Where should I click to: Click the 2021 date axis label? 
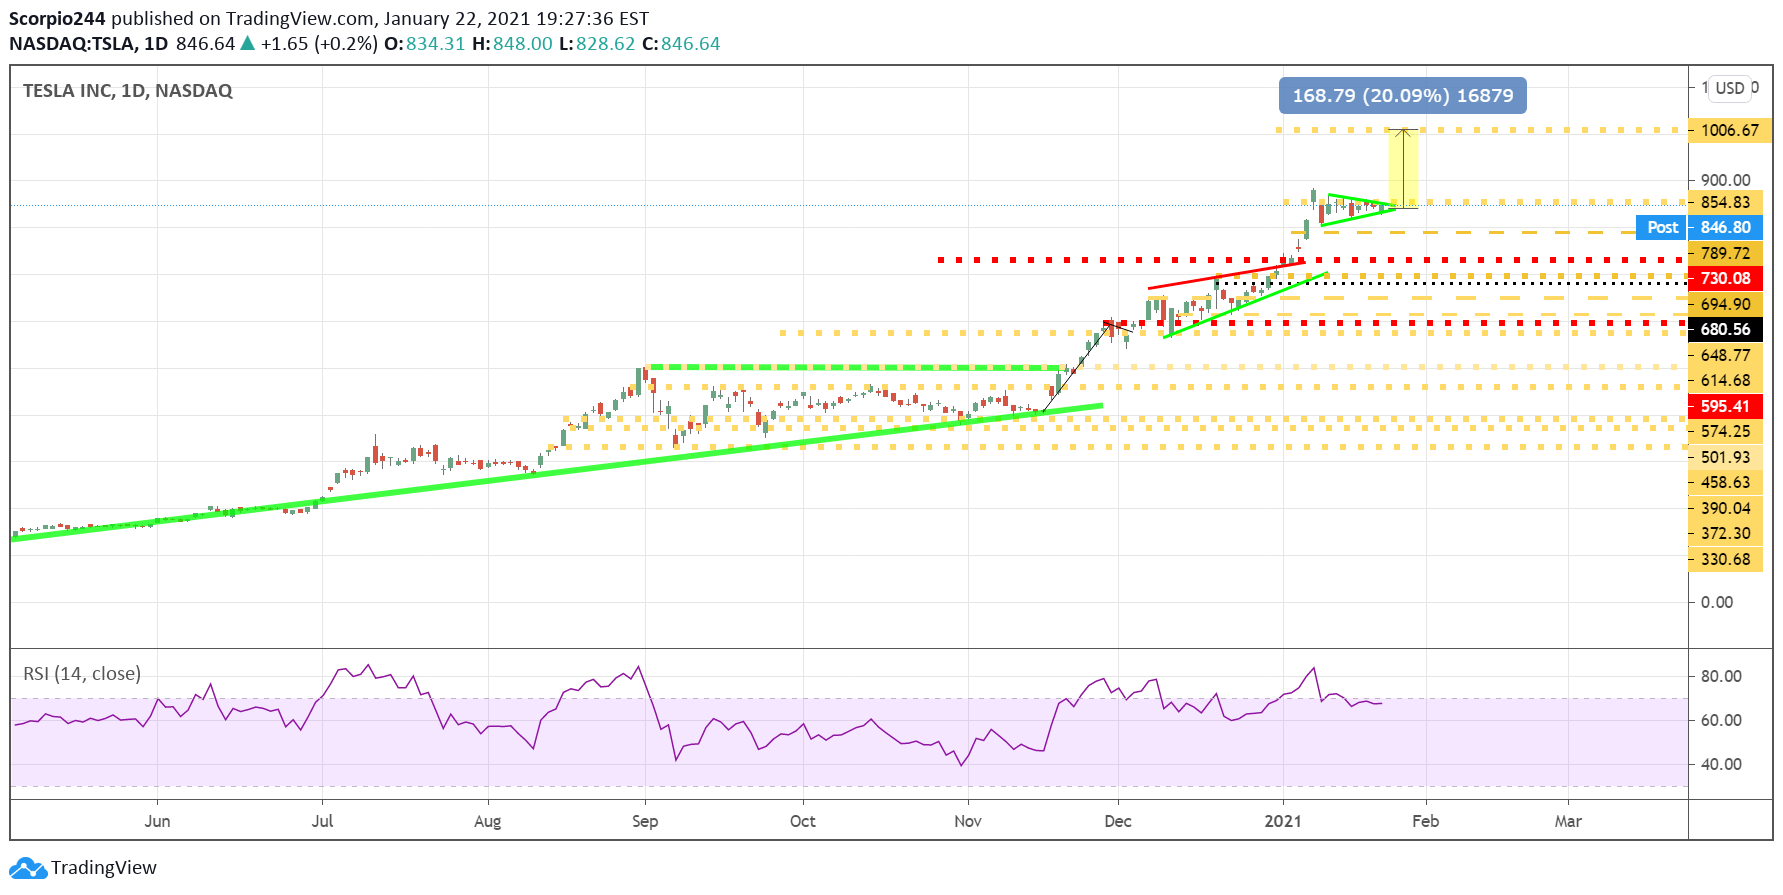[1283, 821]
